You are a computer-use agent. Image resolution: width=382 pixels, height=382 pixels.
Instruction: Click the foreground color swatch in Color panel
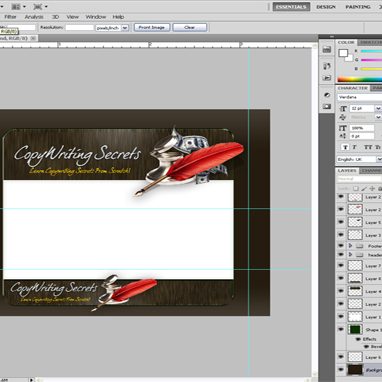(x=343, y=53)
